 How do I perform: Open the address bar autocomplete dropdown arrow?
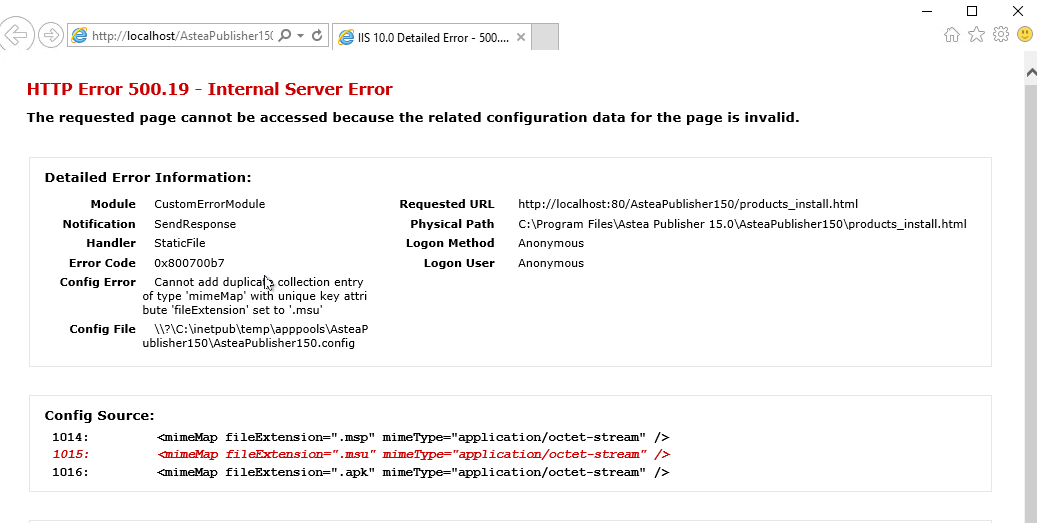(x=300, y=36)
